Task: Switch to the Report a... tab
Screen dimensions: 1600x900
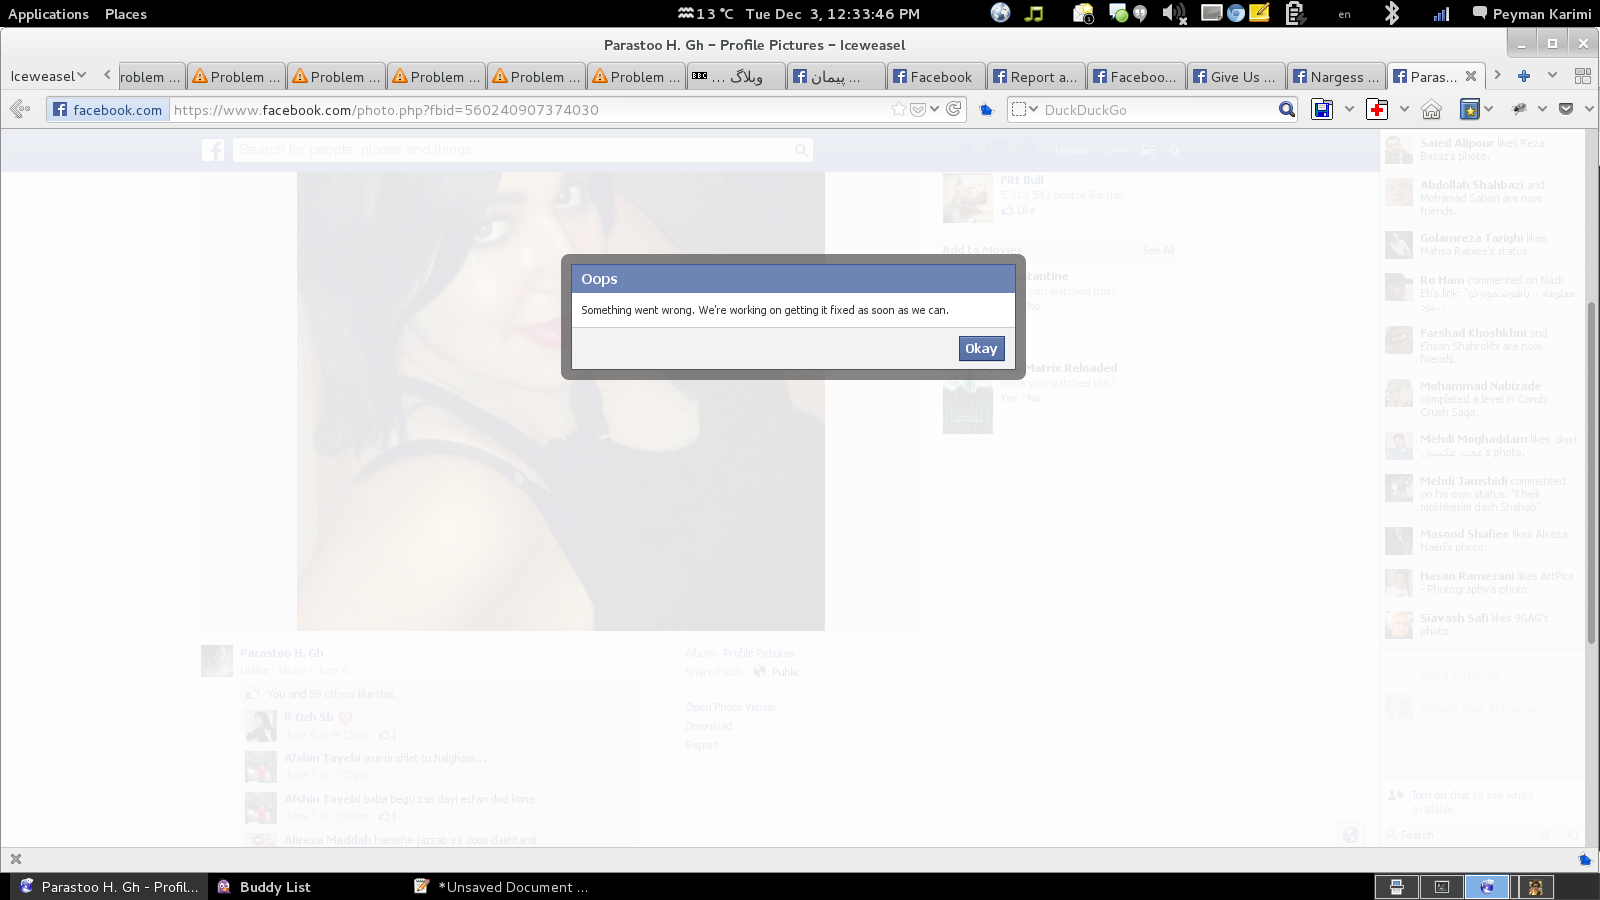Action: pos(1036,77)
